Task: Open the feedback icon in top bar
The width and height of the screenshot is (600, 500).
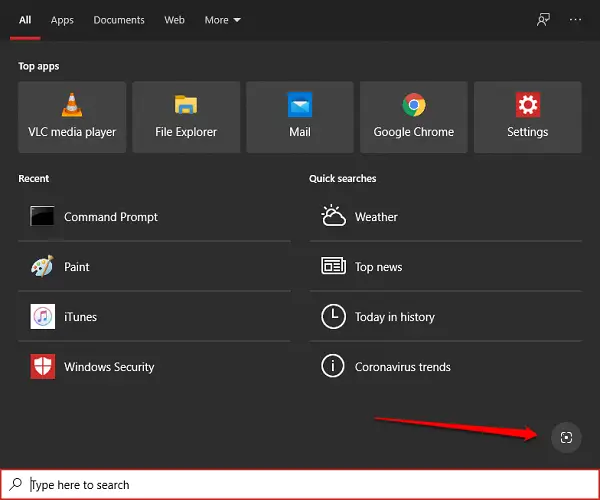Action: point(543,20)
